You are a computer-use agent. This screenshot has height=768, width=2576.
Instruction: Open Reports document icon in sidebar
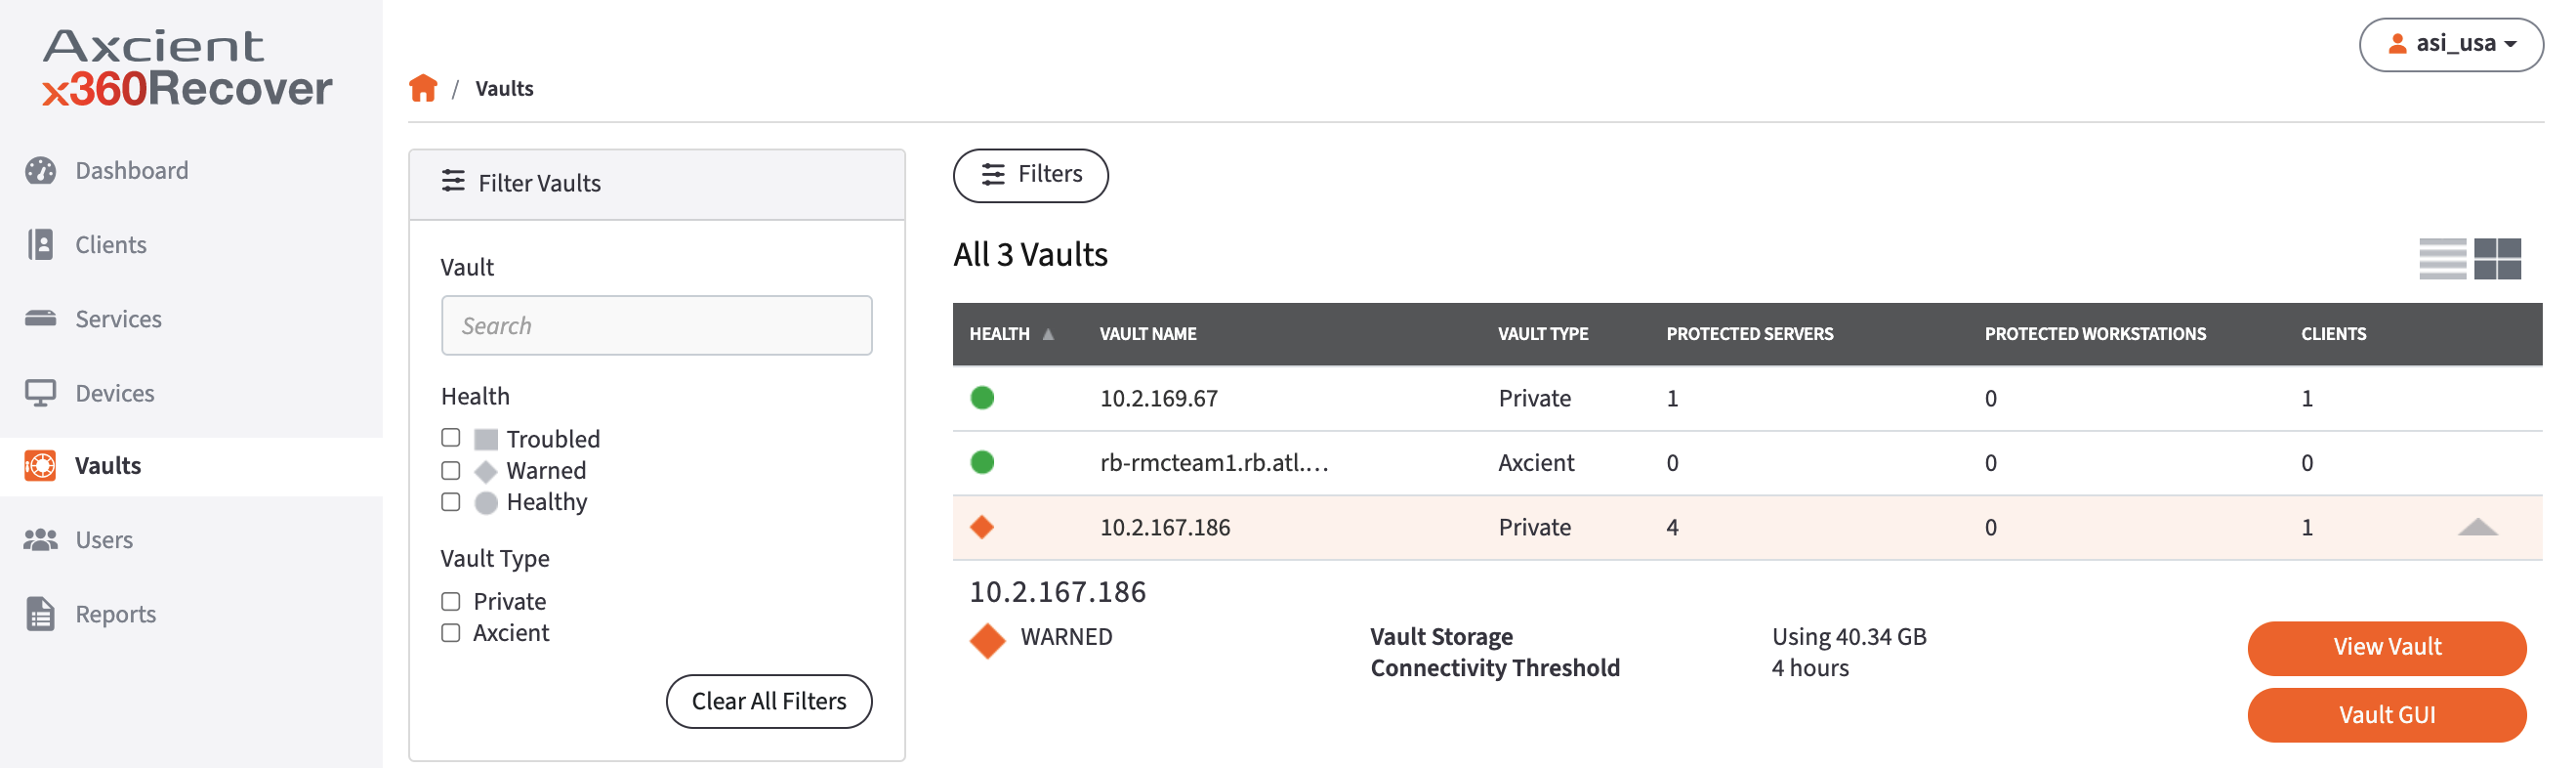point(41,614)
